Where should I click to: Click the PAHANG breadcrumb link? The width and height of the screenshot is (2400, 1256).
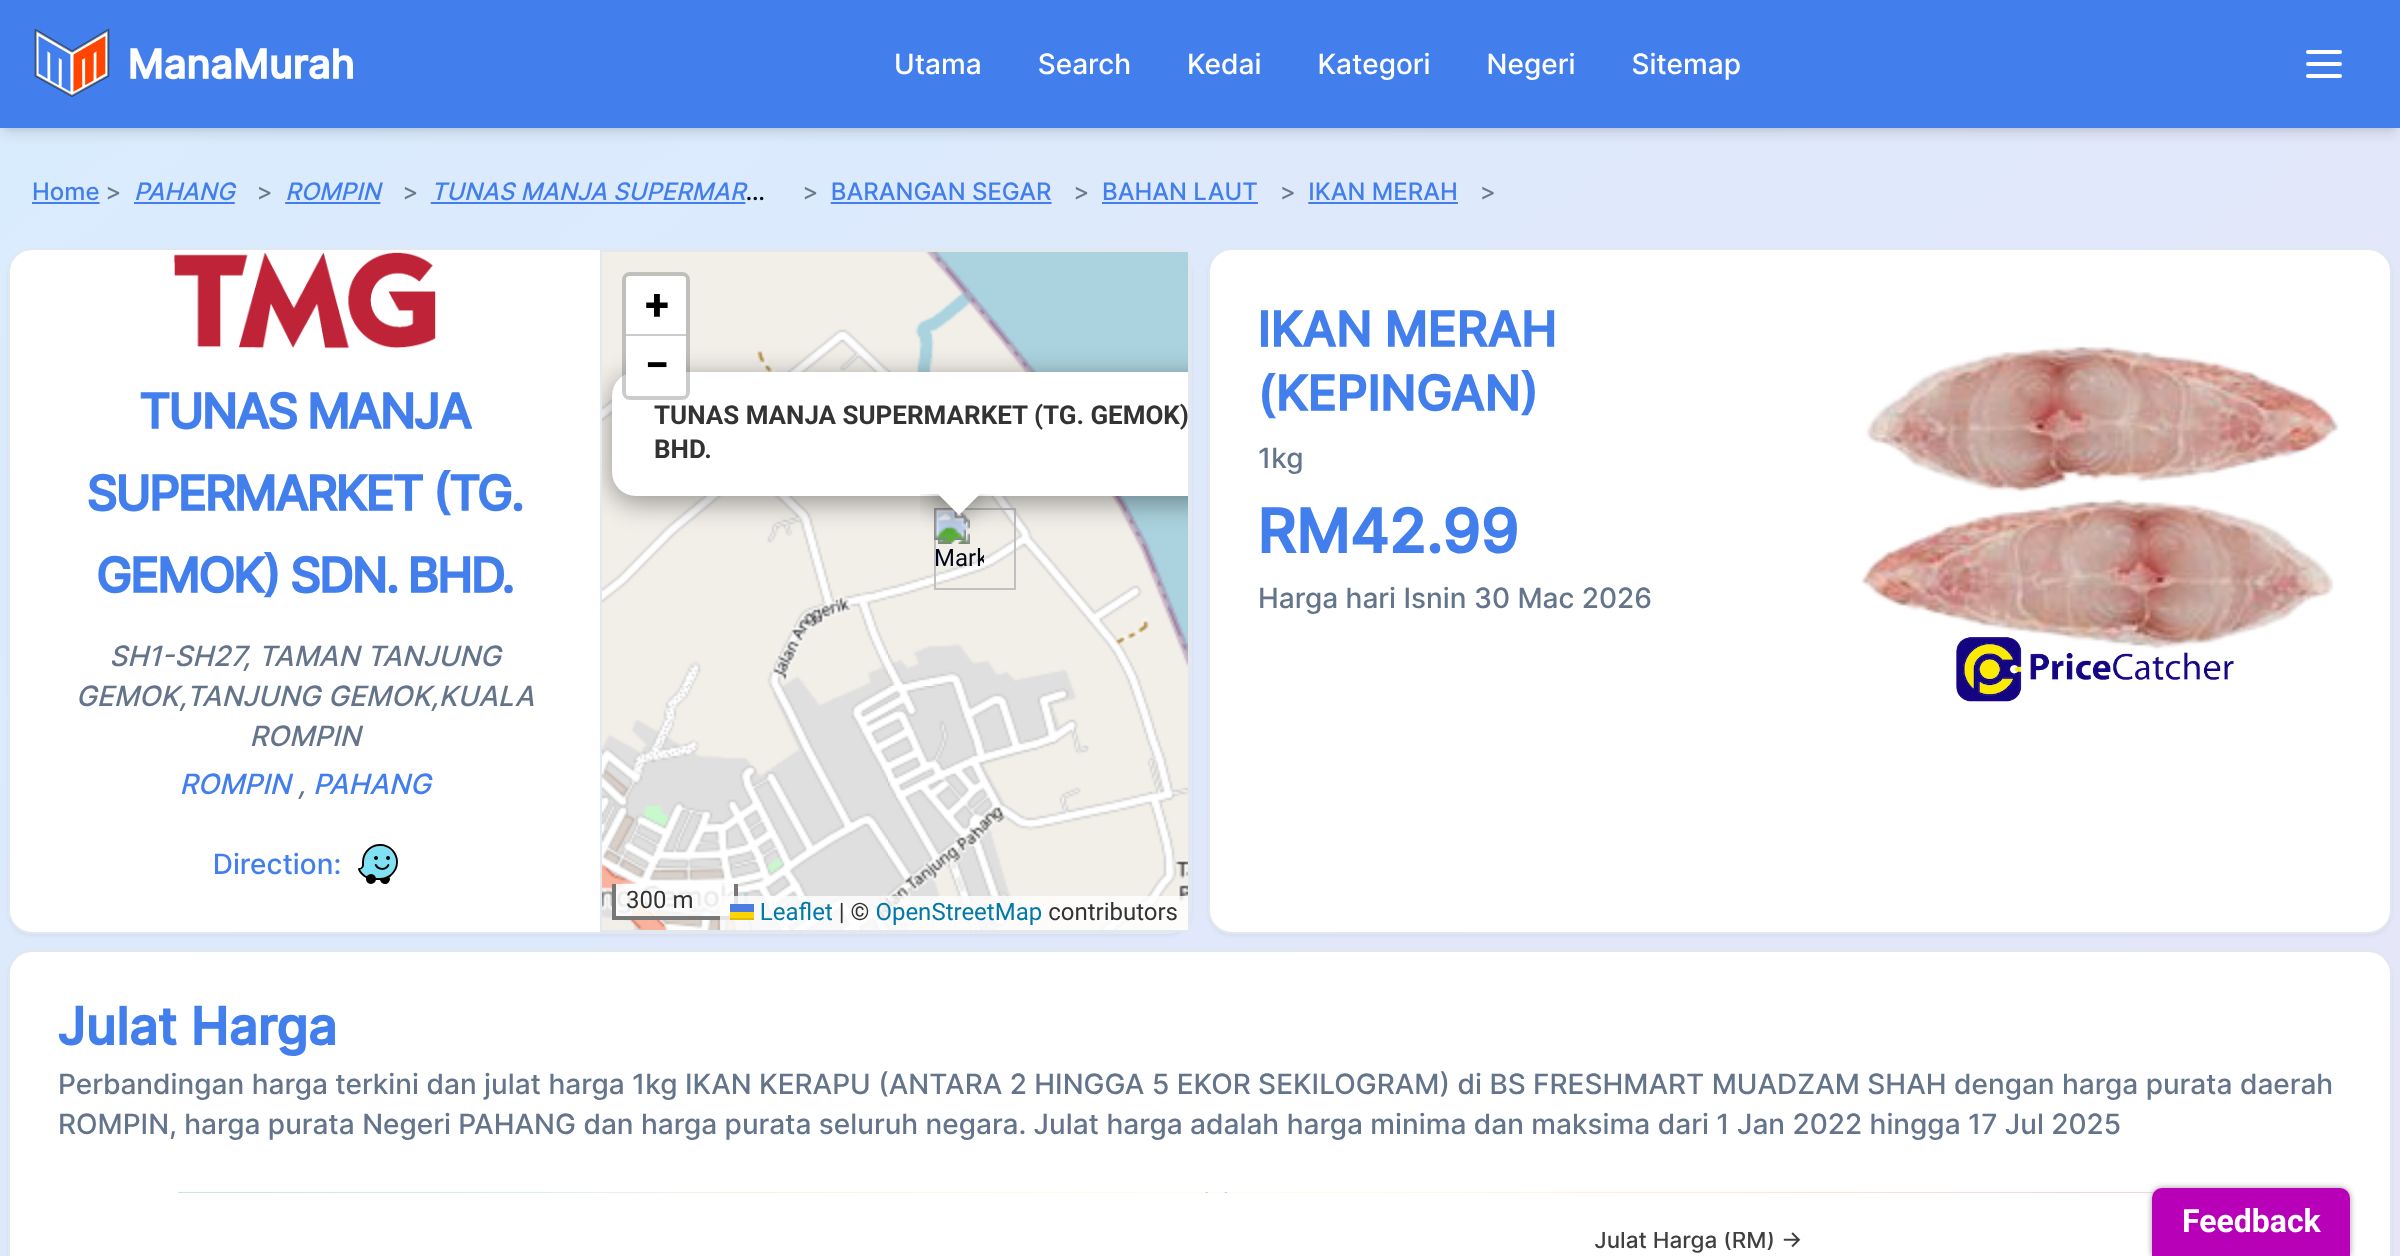pos(185,191)
